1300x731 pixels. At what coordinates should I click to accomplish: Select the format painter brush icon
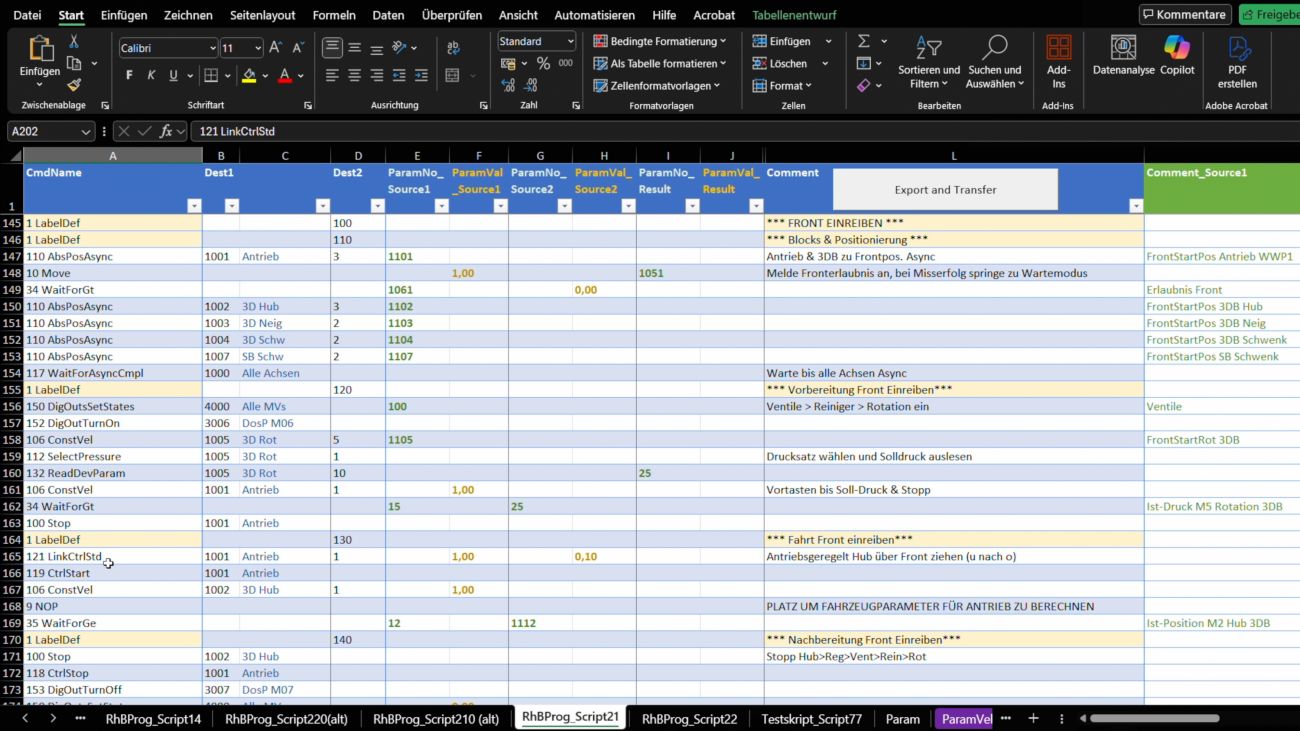[74, 85]
